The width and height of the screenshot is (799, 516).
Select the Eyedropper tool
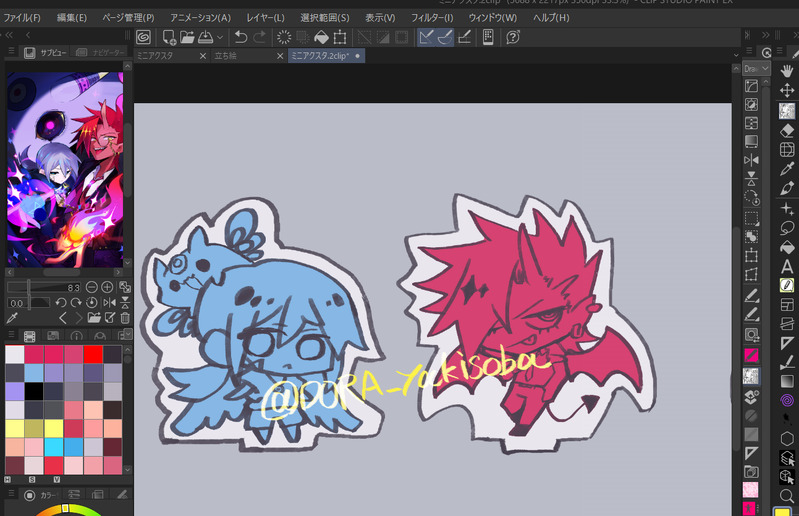787,169
